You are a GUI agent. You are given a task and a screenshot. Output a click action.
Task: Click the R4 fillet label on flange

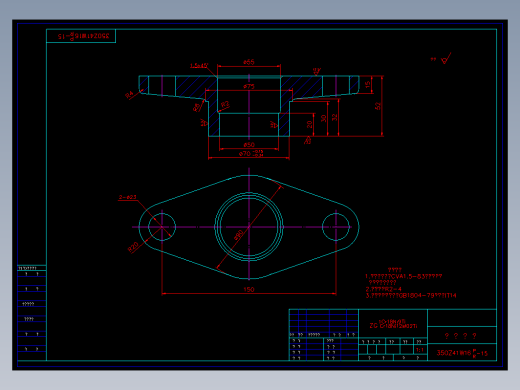pos(129,95)
